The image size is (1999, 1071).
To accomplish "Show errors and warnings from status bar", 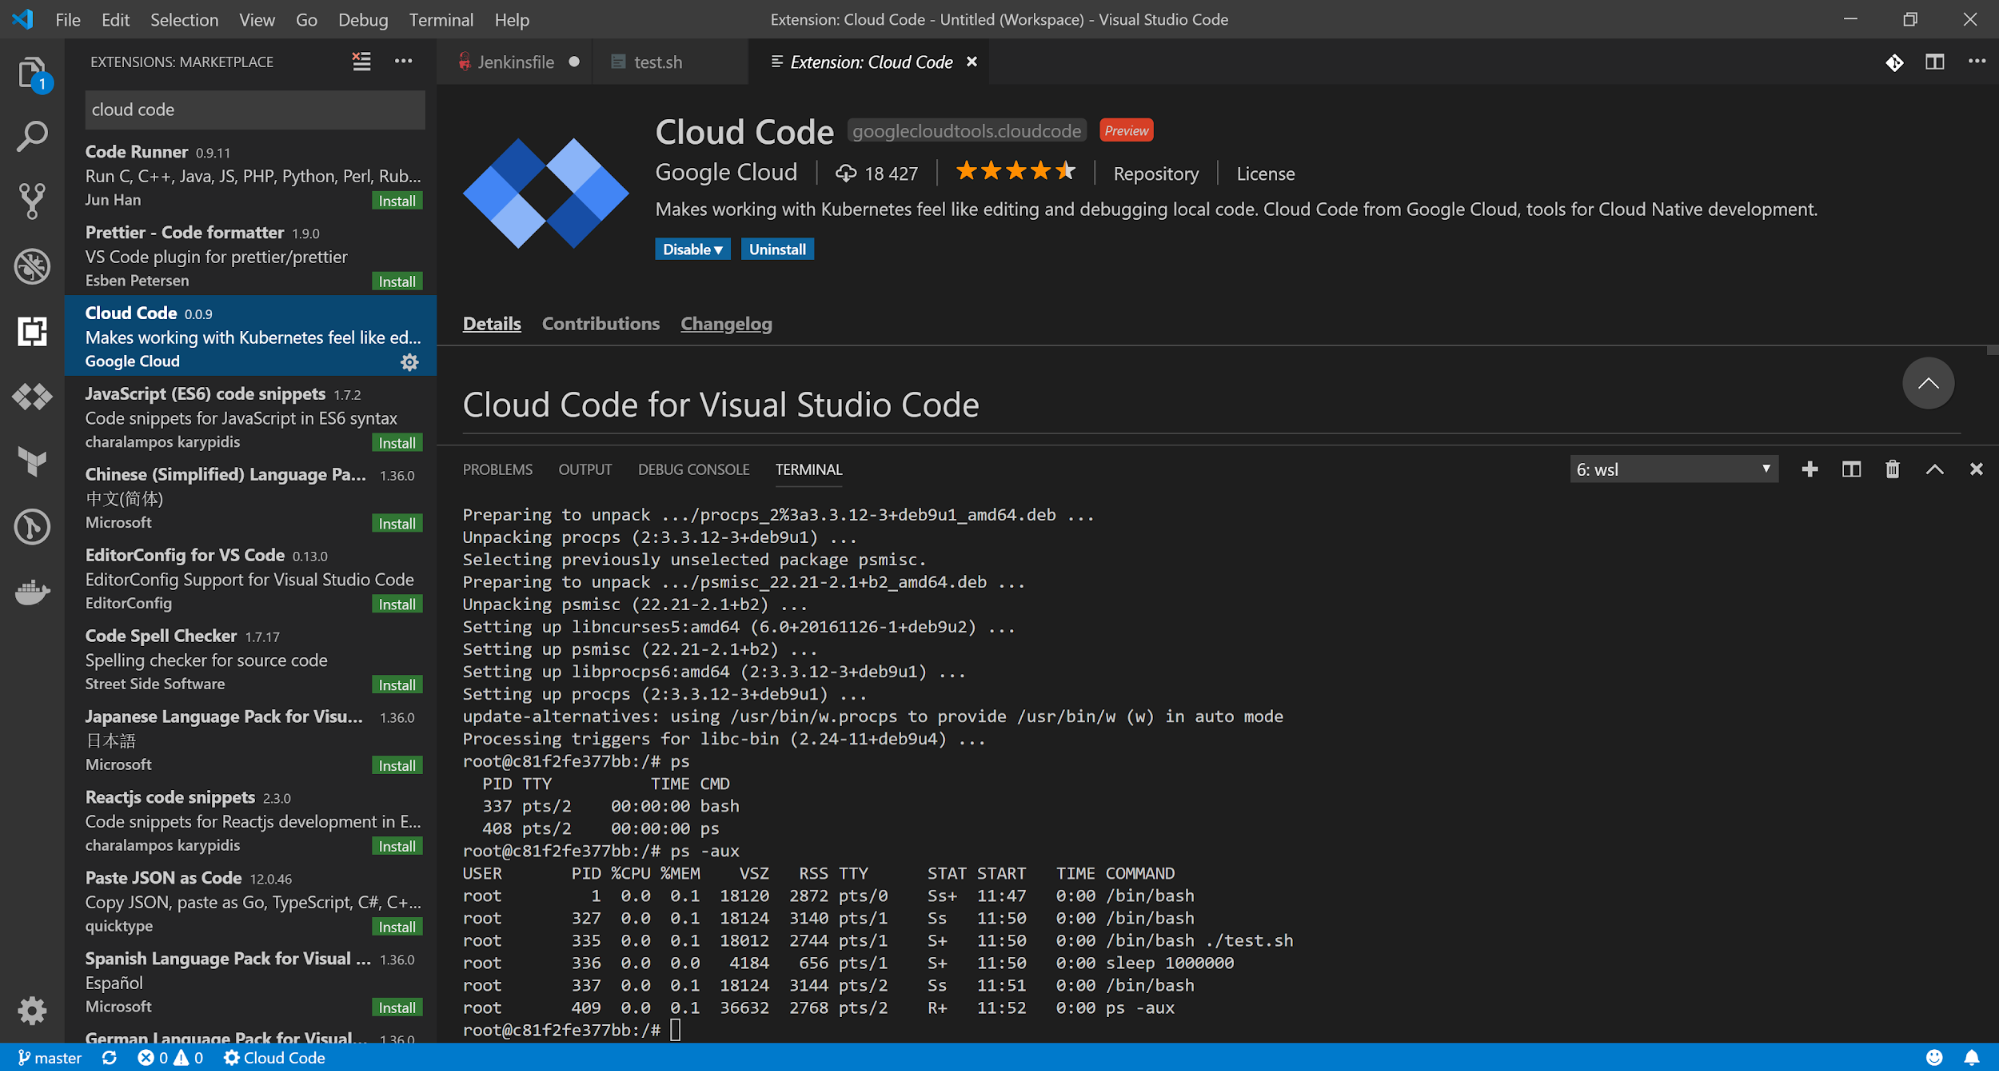I will [170, 1057].
